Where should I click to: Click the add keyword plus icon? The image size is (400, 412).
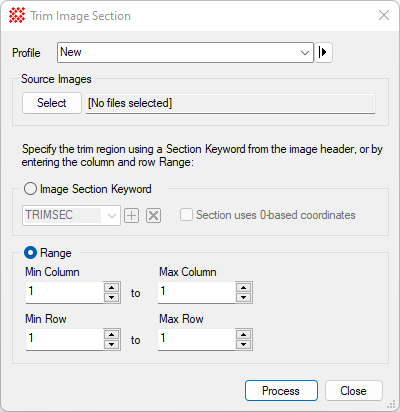132,216
